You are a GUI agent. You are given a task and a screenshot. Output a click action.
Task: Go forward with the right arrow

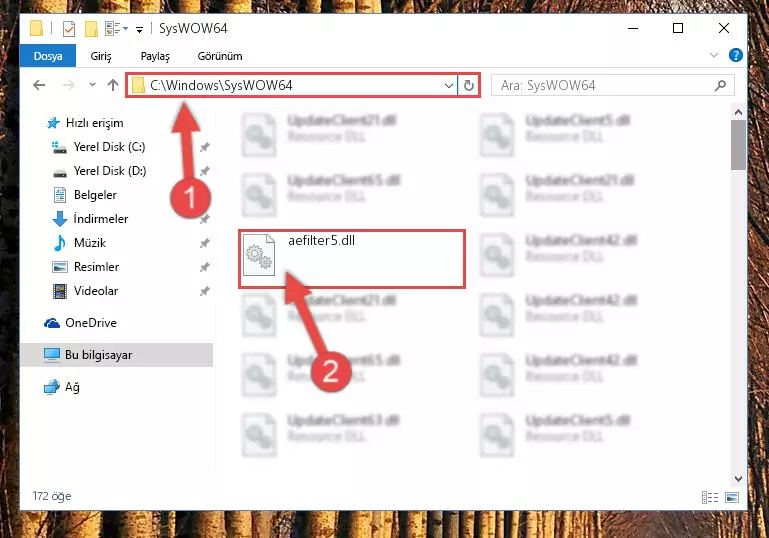click(x=69, y=85)
